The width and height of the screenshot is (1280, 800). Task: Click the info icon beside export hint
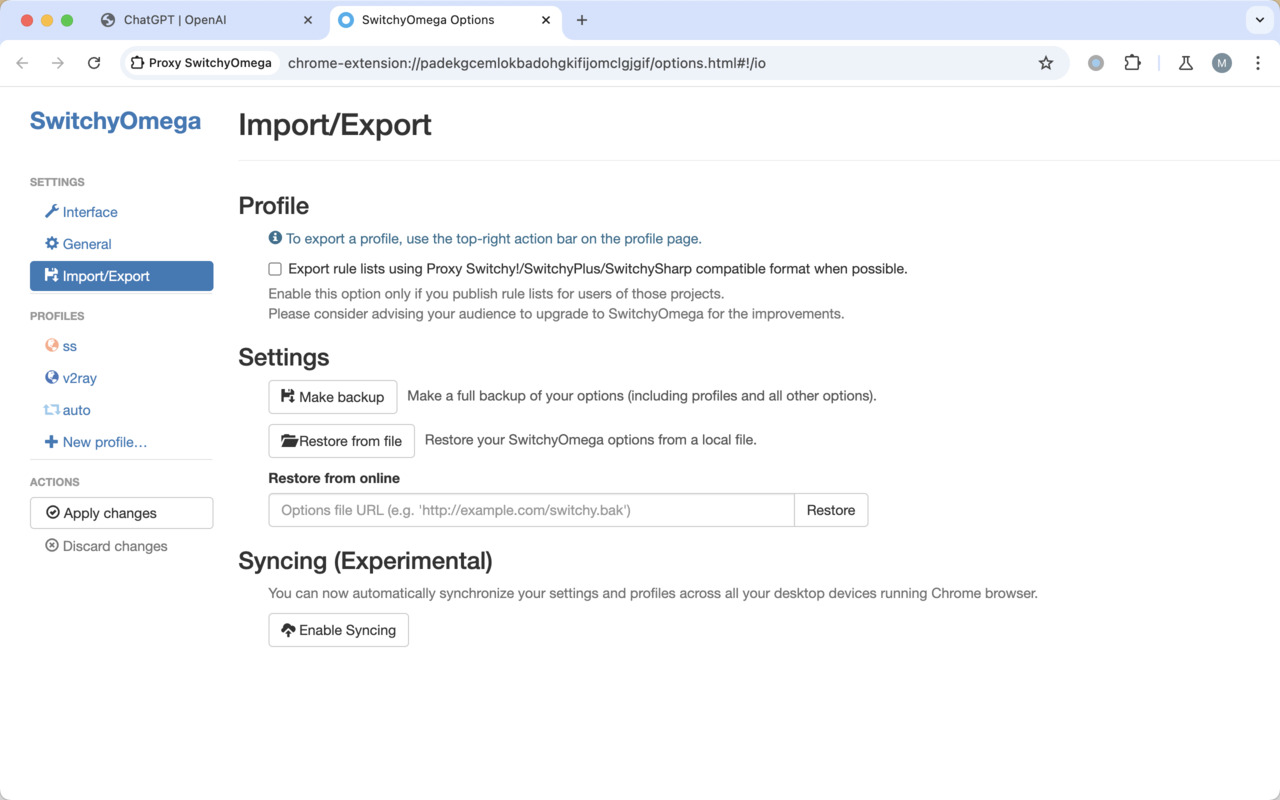tap(275, 238)
